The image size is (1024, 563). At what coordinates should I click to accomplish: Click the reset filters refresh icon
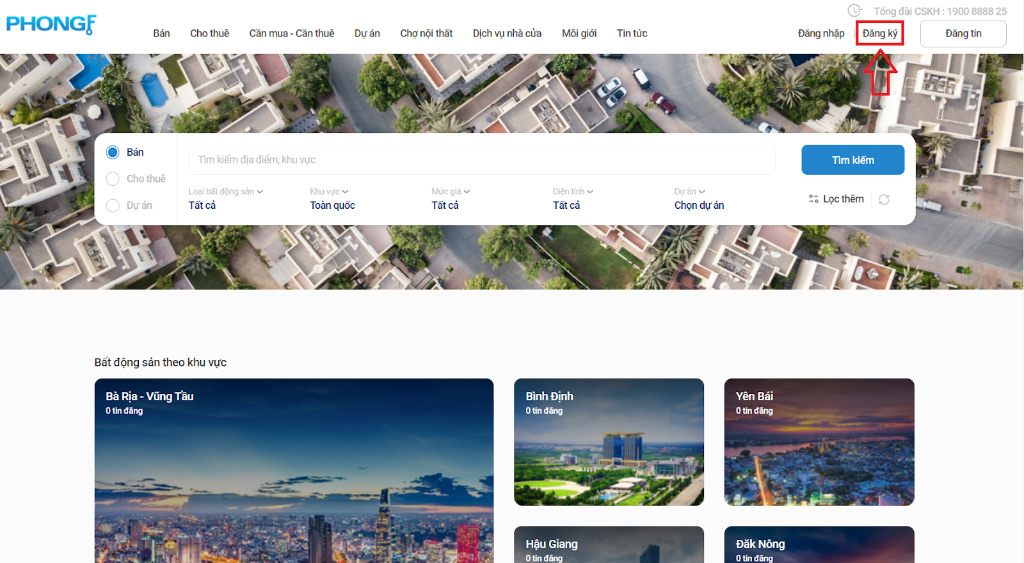pos(884,199)
